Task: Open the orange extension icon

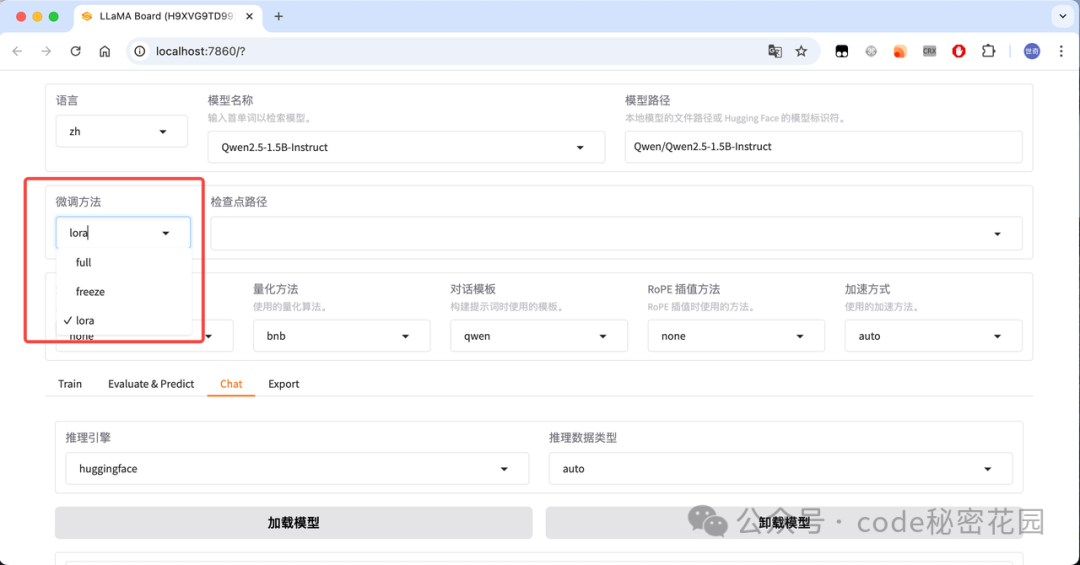Action: click(x=900, y=51)
